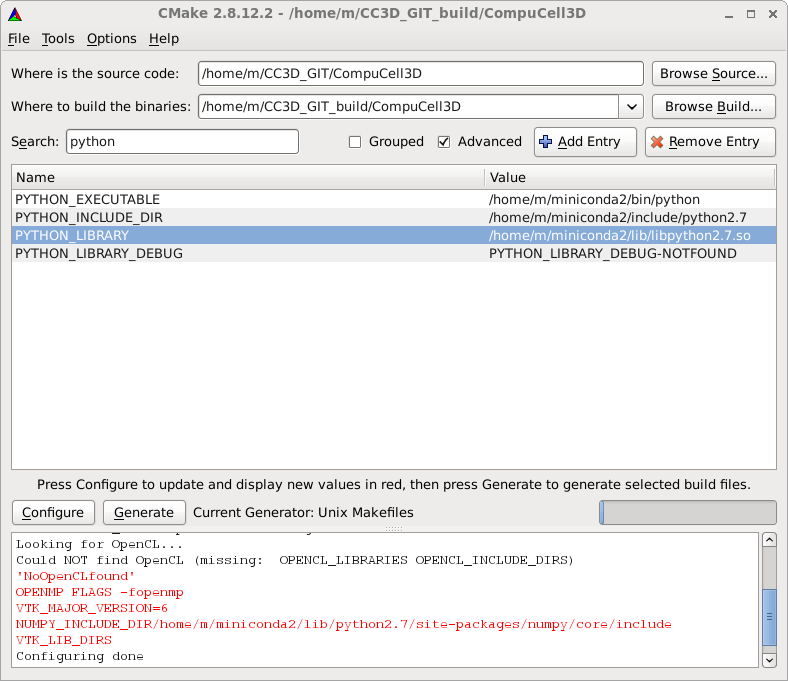The image size is (788, 681).
Task: Expand the build binaries path dropdown
Action: [x=631, y=106]
